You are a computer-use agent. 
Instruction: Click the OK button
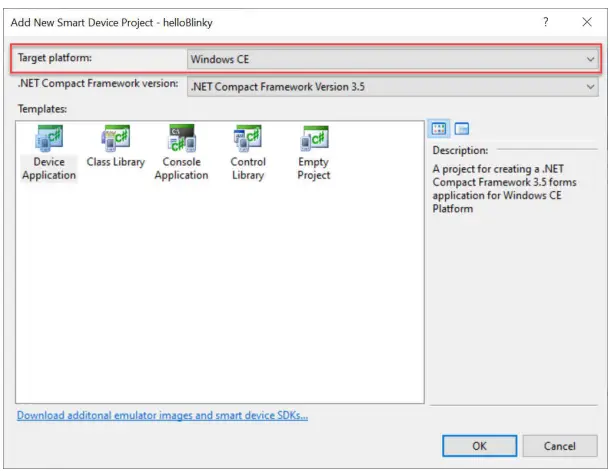(x=479, y=446)
